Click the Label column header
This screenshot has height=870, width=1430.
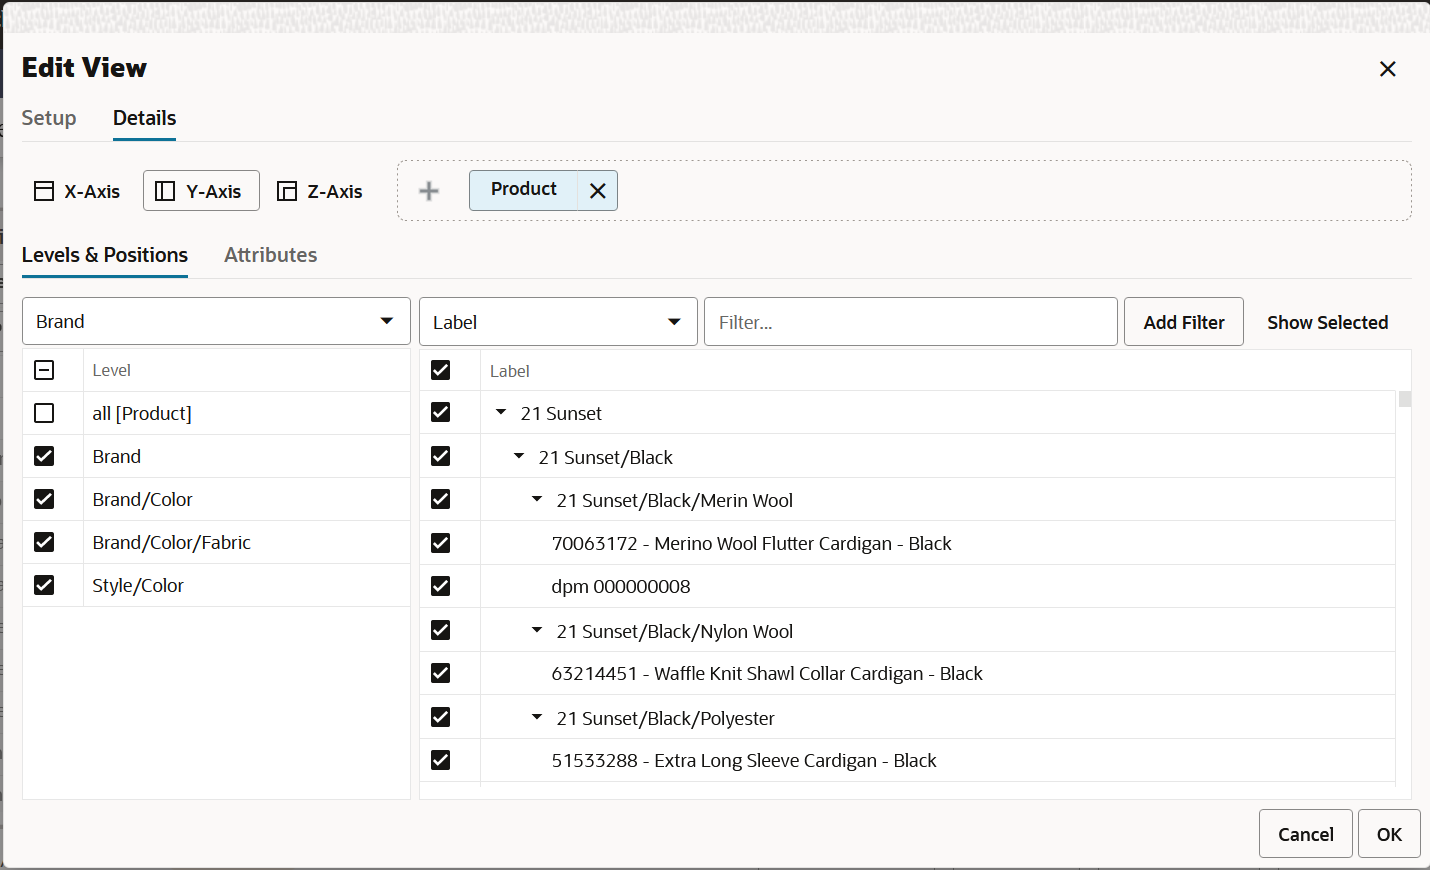coord(510,371)
